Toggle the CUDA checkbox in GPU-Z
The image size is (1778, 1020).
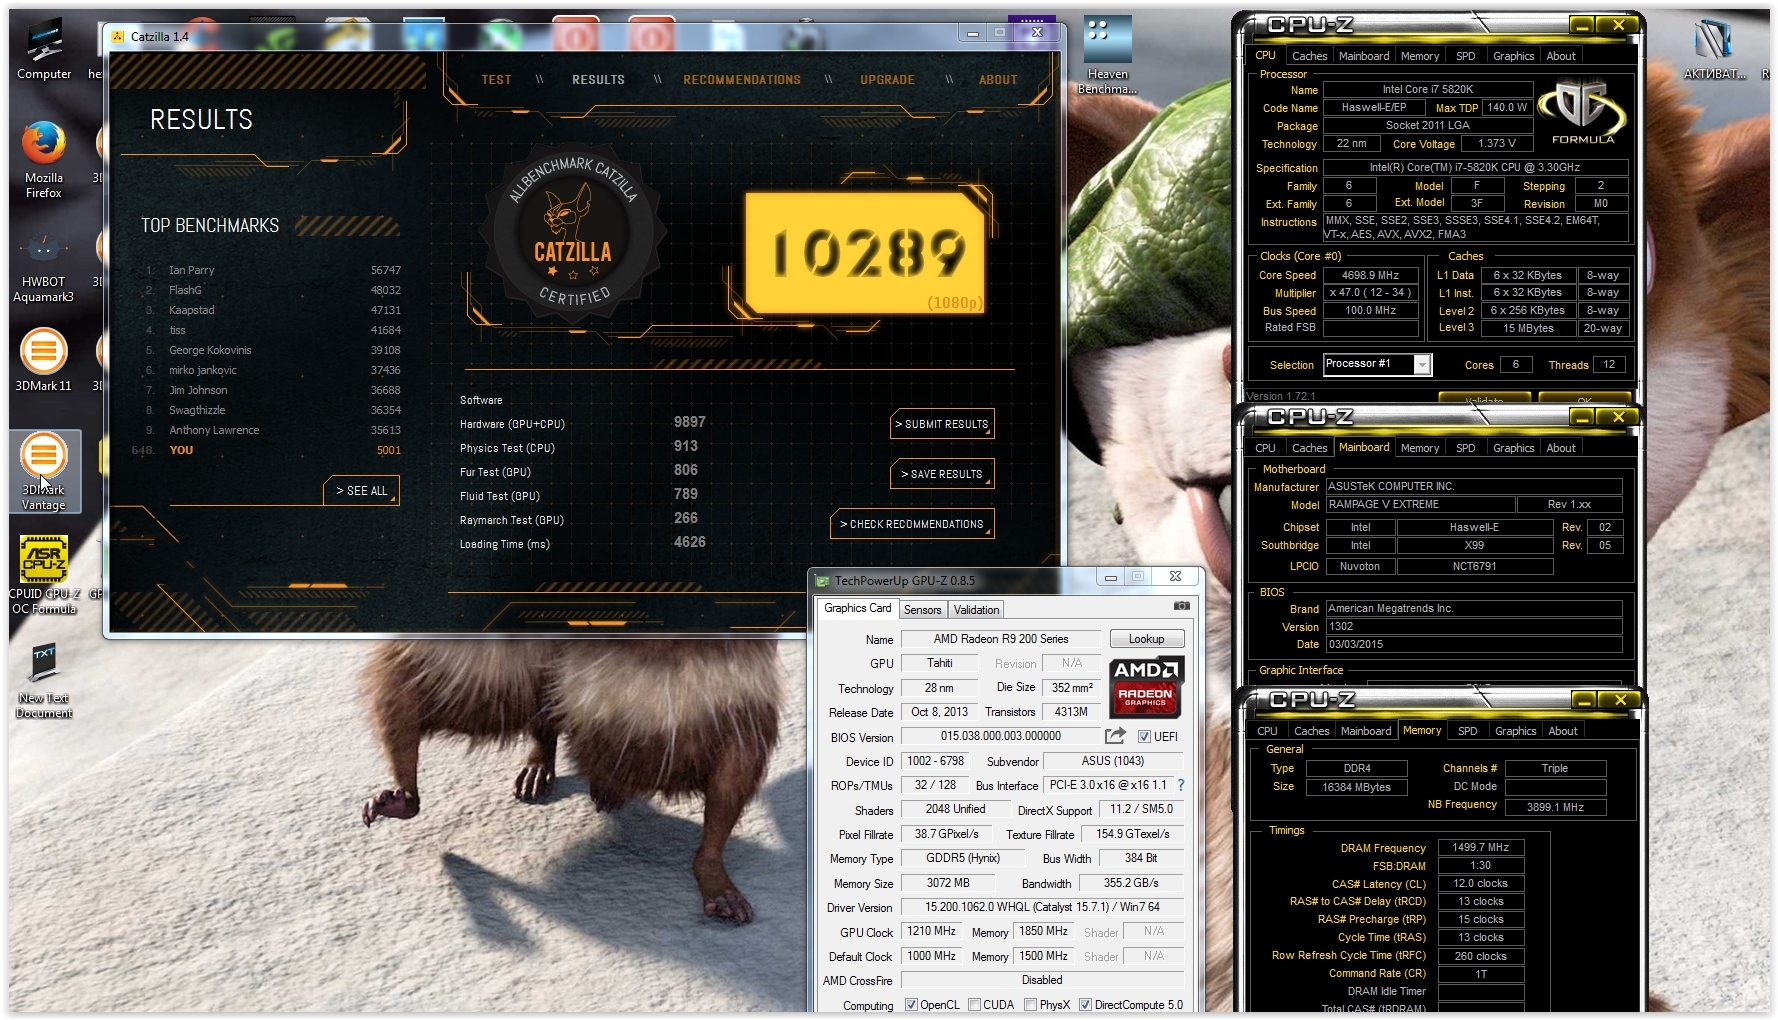(x=974, y=1005)
